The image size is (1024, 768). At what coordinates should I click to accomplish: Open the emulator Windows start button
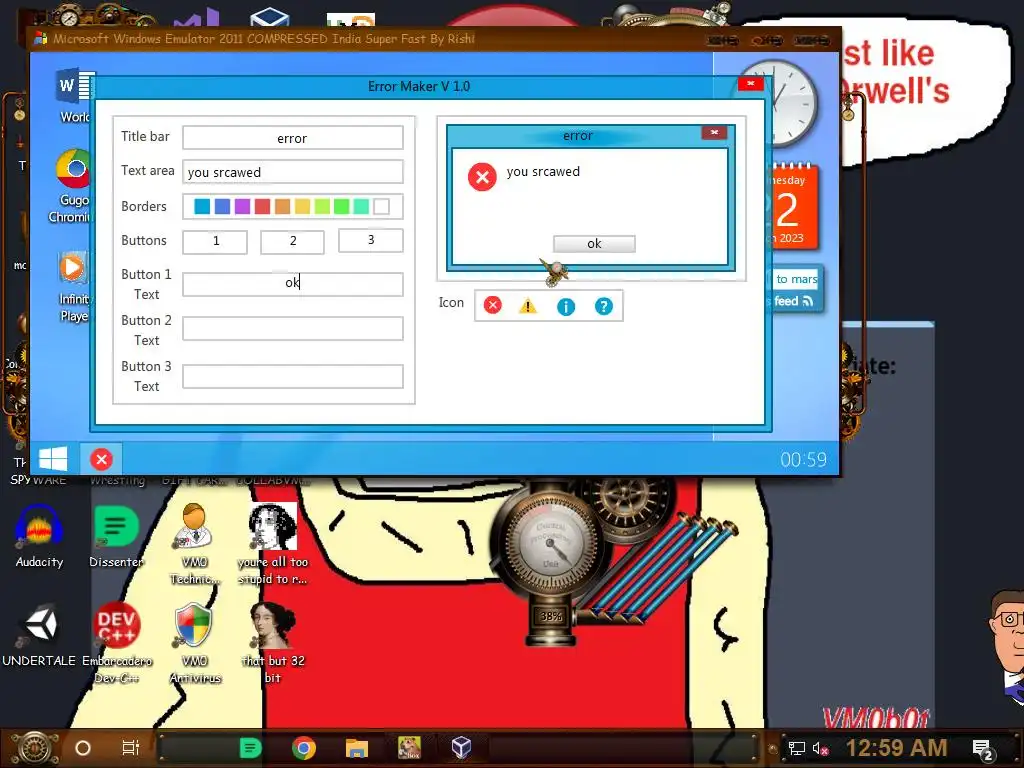[x=53, y=459]
